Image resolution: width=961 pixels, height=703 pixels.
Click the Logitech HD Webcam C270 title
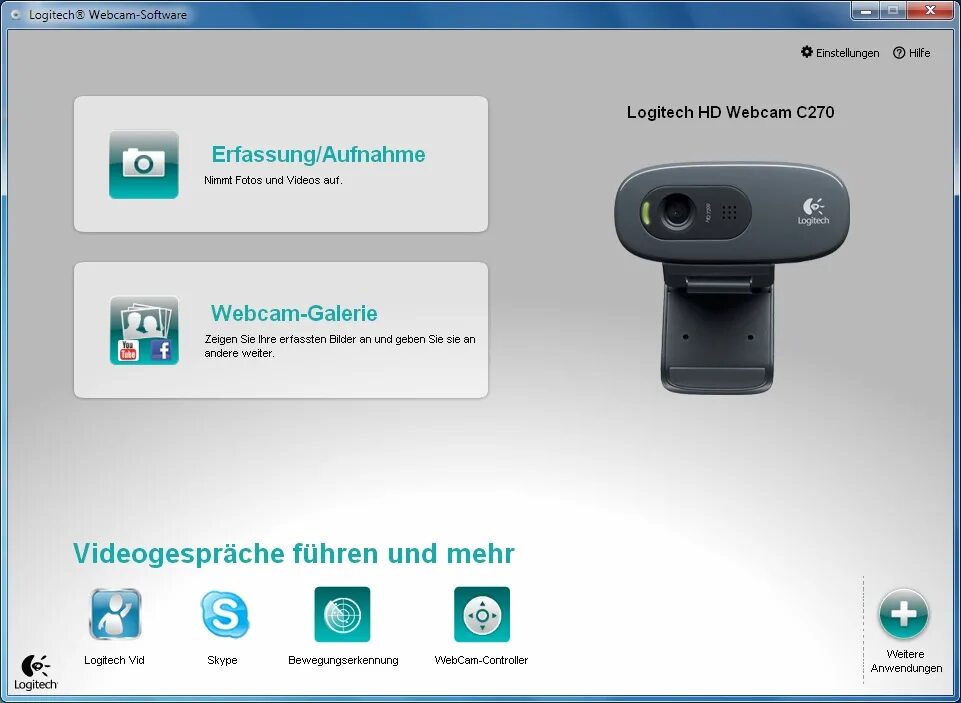(x=731, y=112)
